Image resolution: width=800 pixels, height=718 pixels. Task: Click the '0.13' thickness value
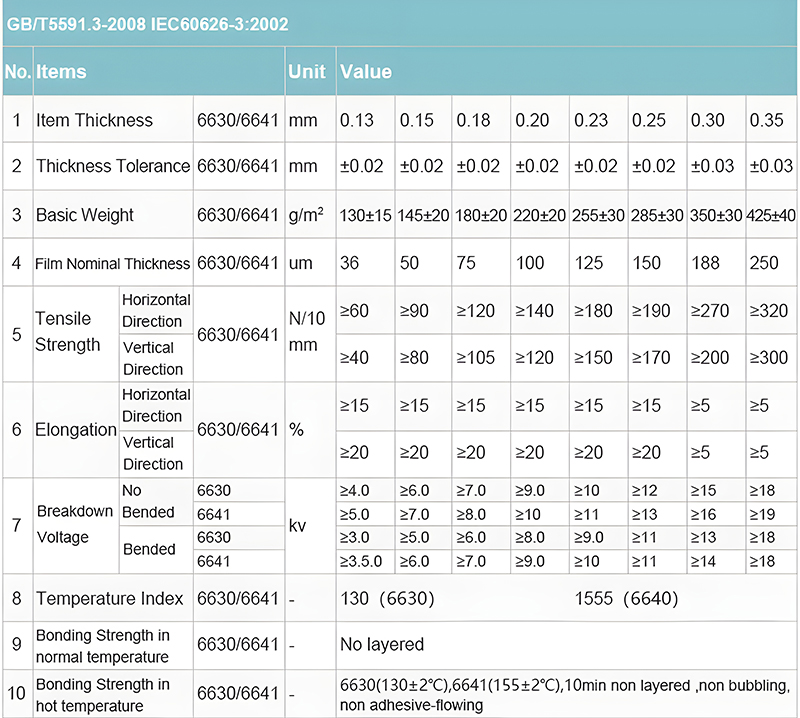(x=357, y=120)
